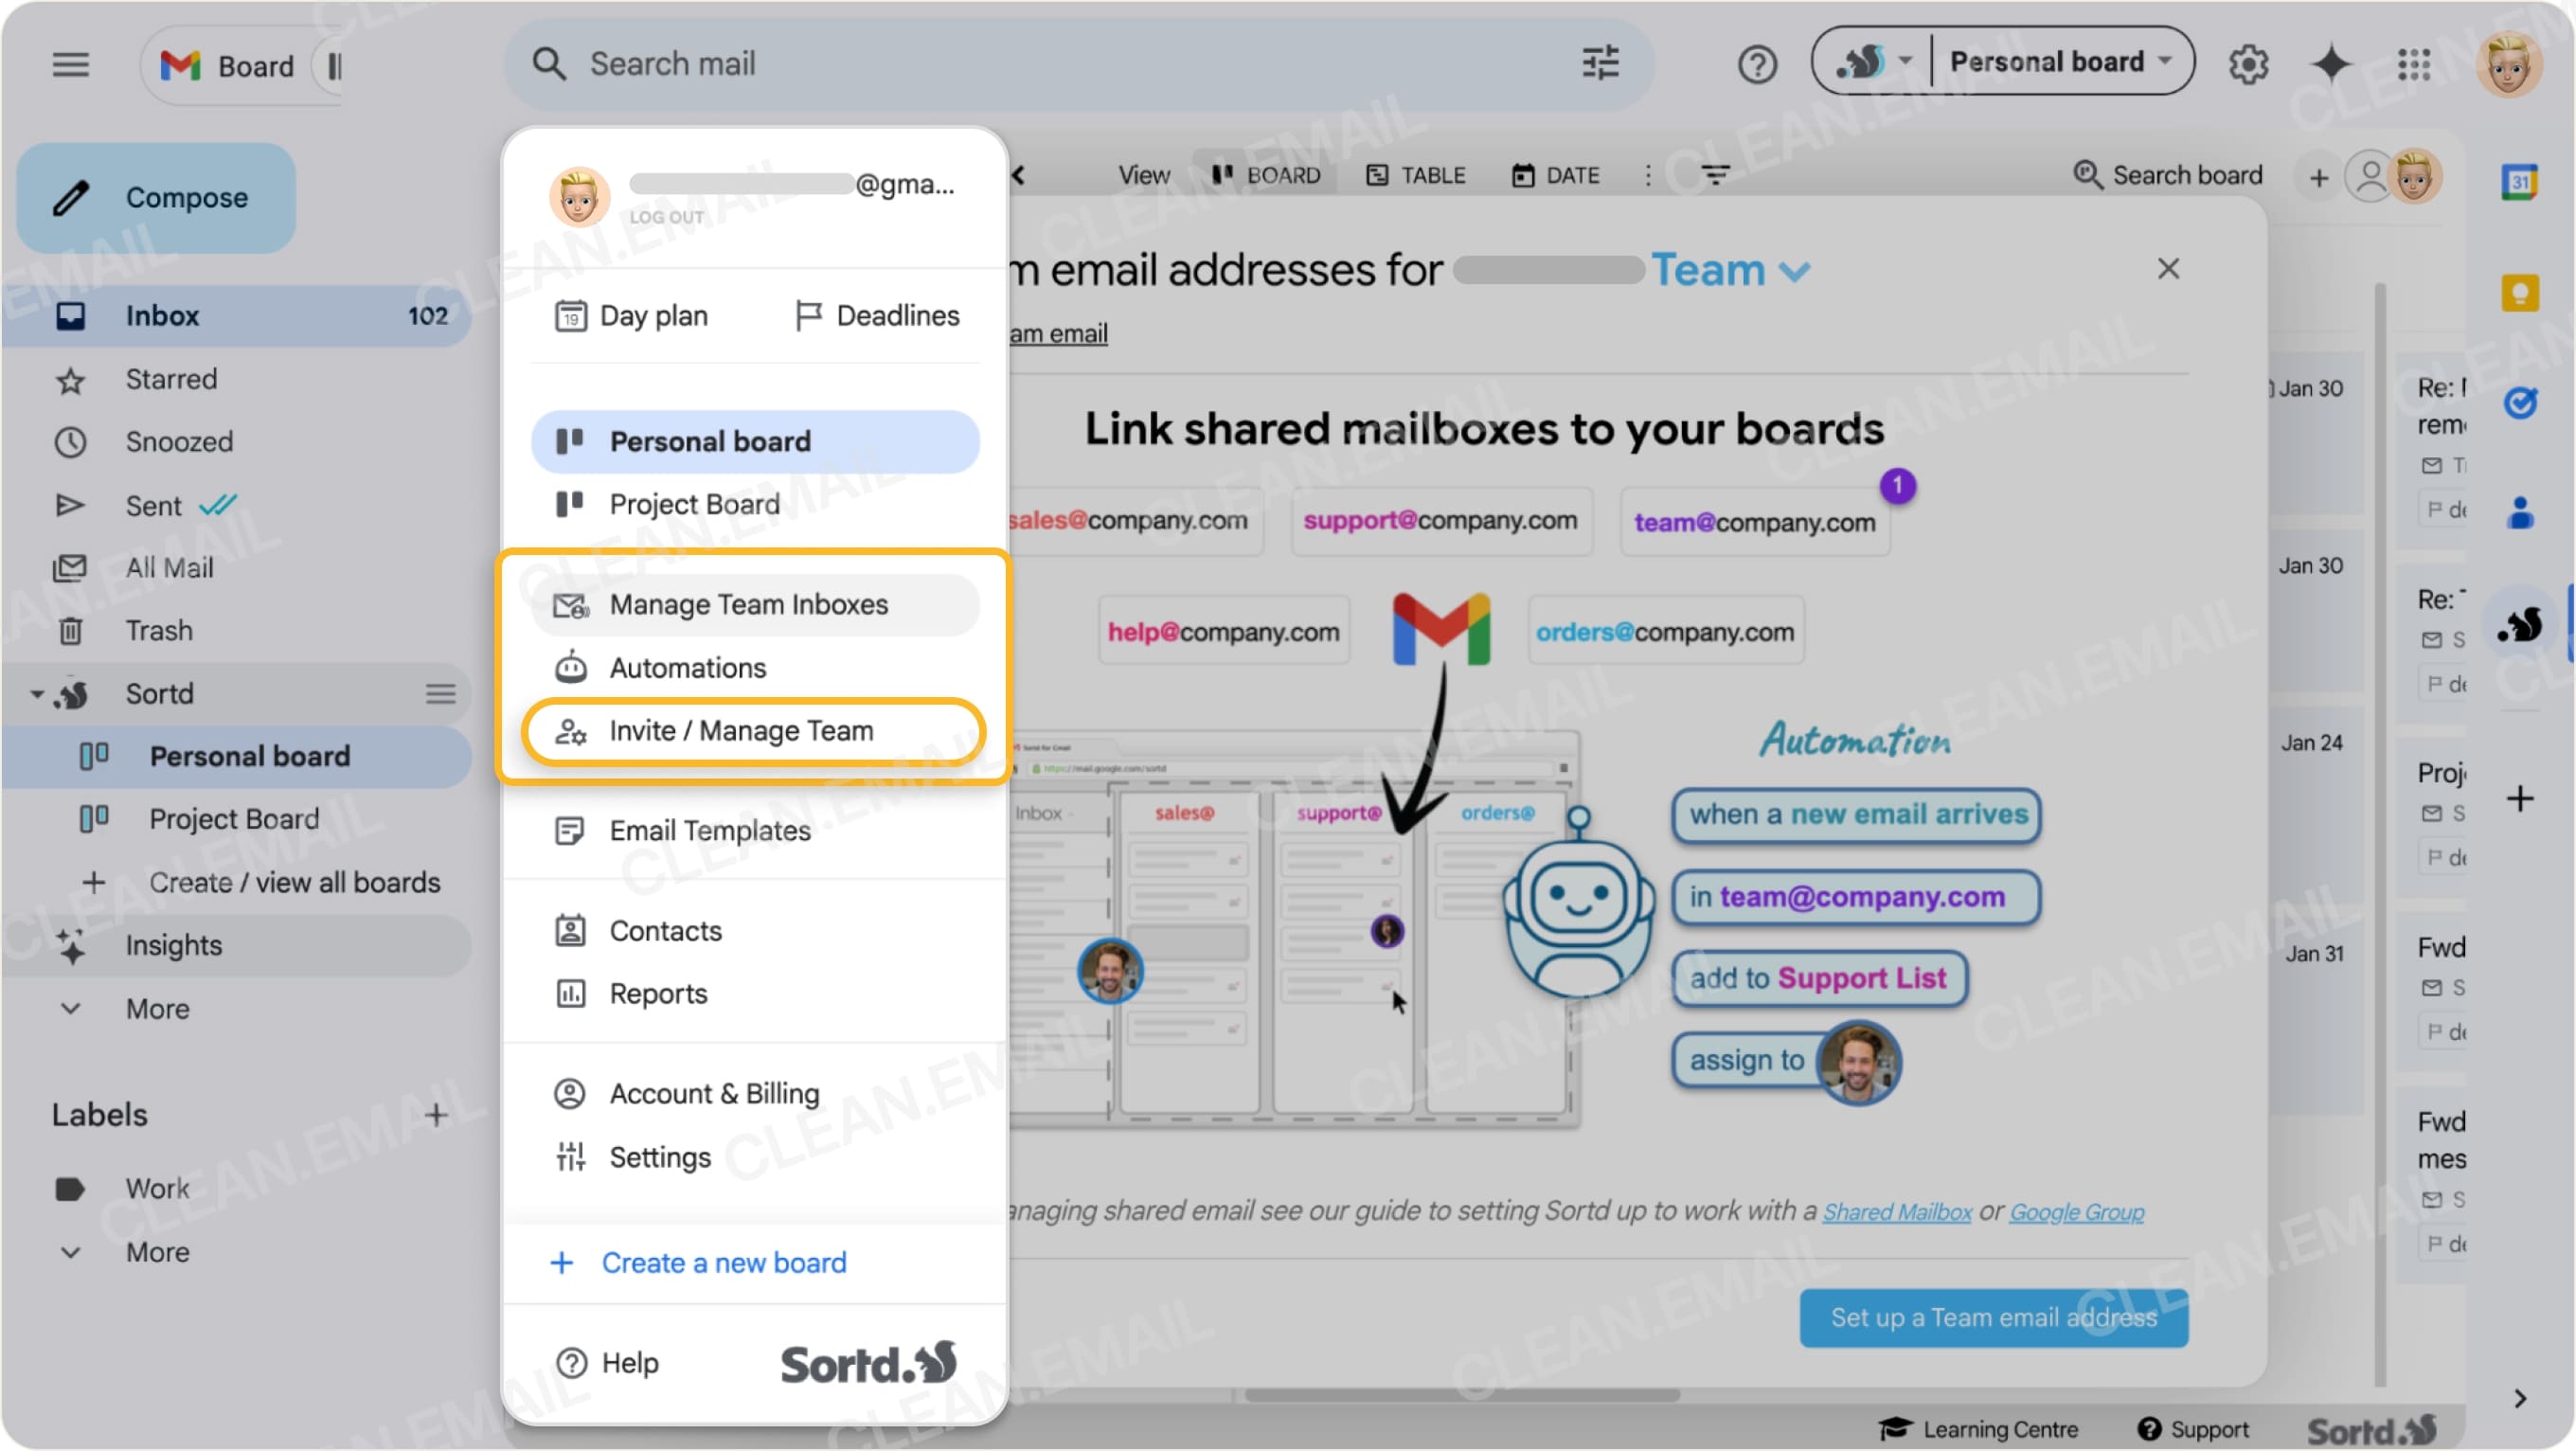
Task: Expand the Team dropdown in the page heading
Action: [x=1792, y=269]
